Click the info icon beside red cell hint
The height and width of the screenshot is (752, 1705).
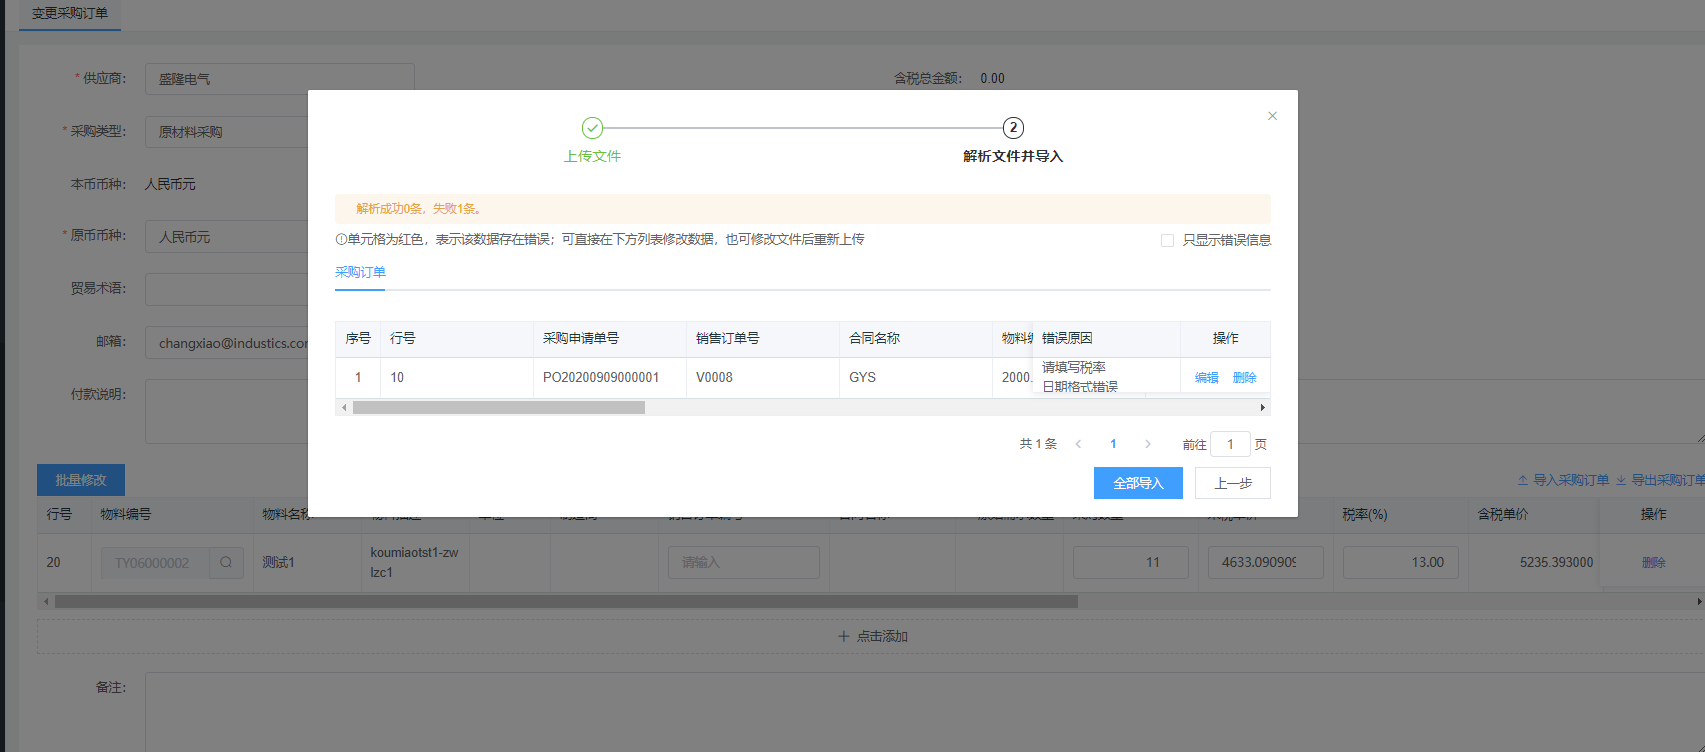tap(341, 240)
